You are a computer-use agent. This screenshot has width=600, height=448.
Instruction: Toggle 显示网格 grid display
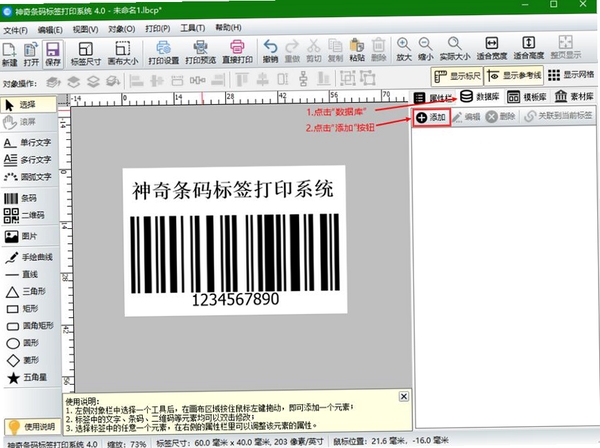pos(571,75)
